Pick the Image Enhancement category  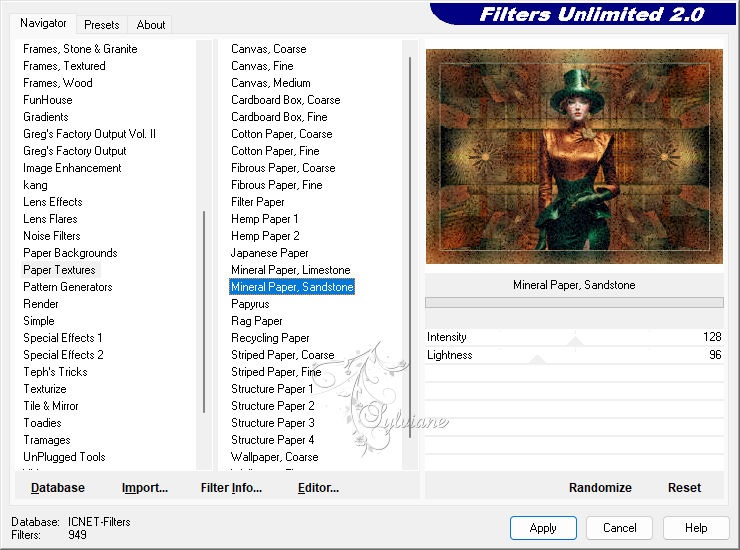click(x=72, y=168)
